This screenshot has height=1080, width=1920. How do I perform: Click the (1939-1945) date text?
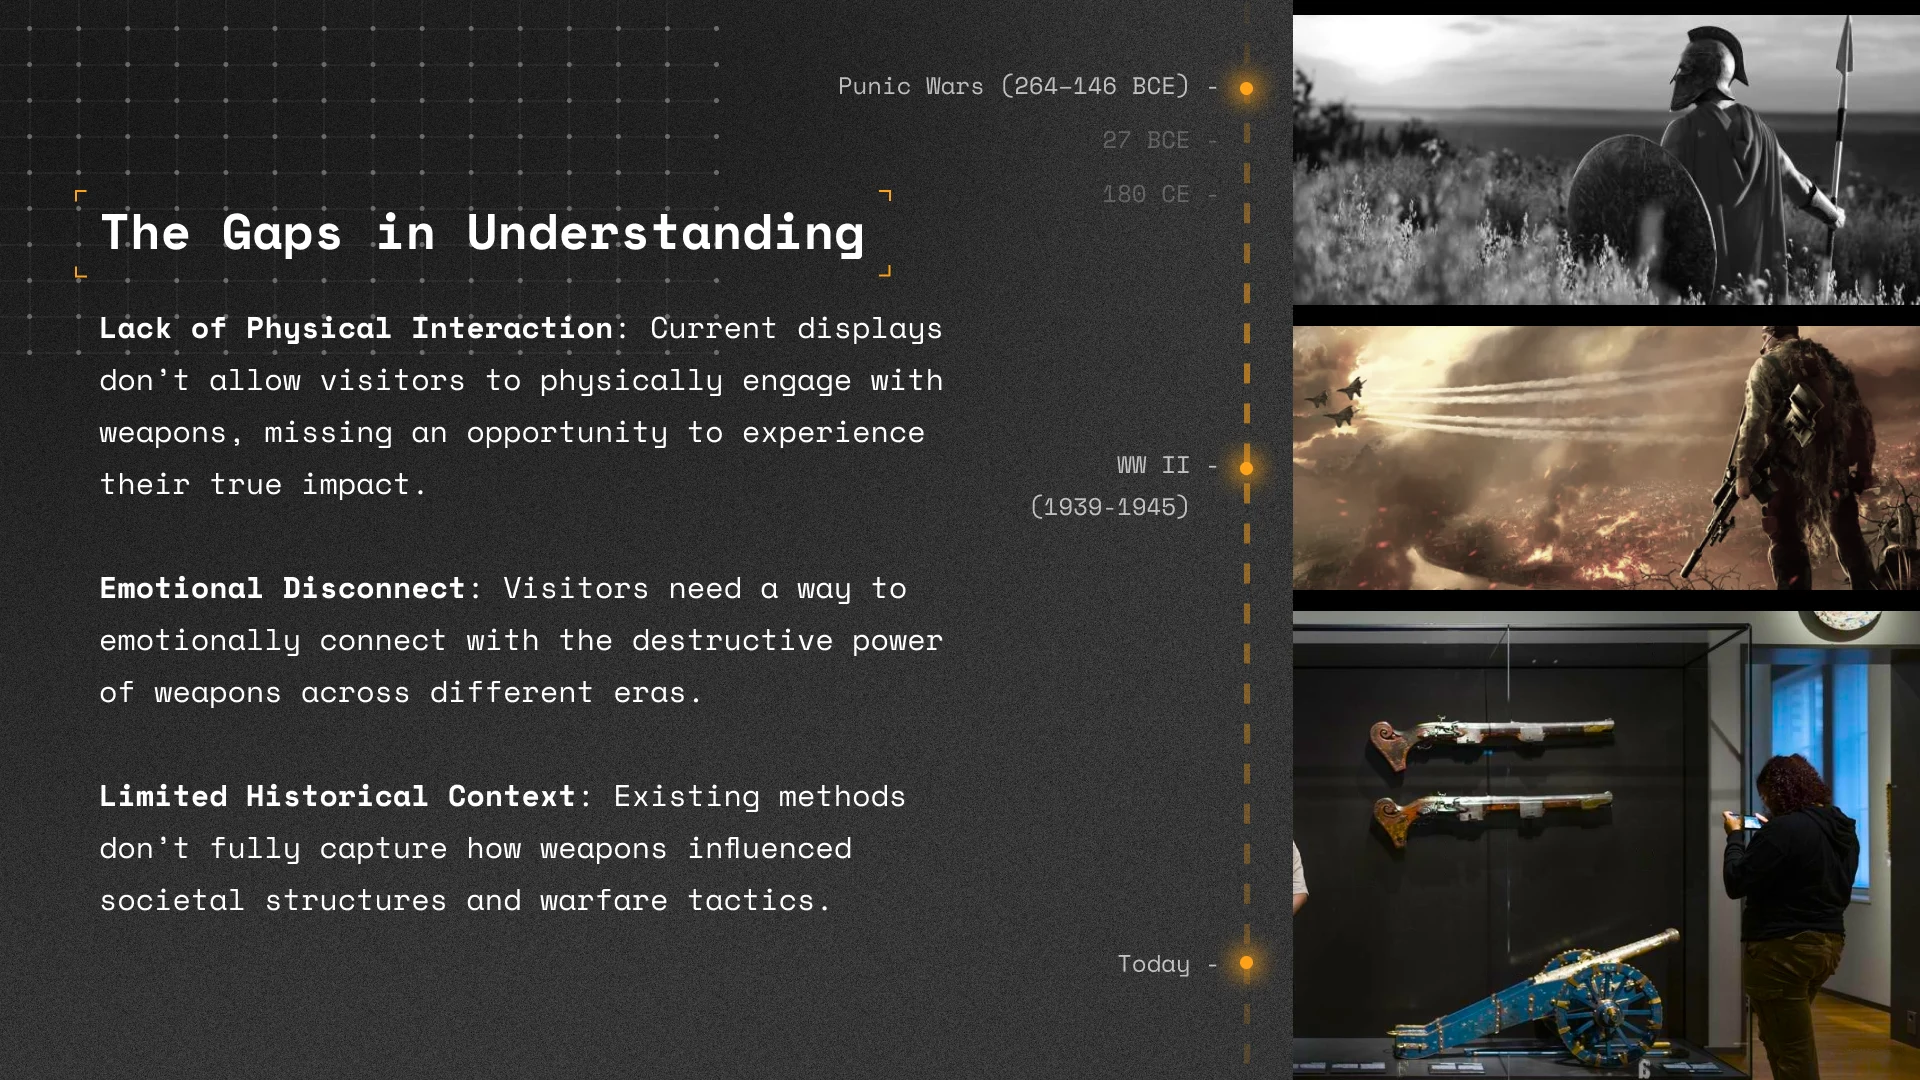pos(1109,507)
